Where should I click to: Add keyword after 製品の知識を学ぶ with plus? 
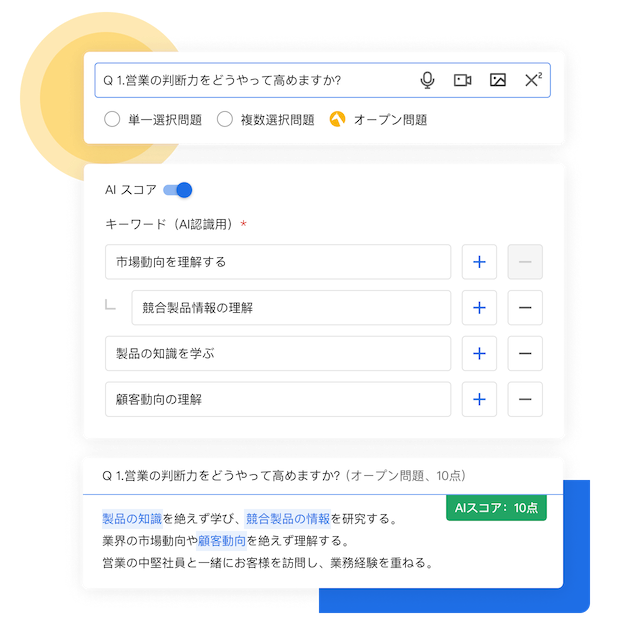[x=479, y=353]
